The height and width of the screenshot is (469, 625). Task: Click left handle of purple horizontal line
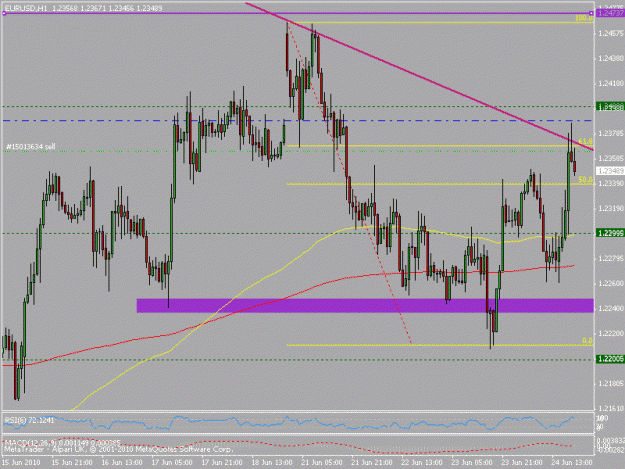click(4, 14)
